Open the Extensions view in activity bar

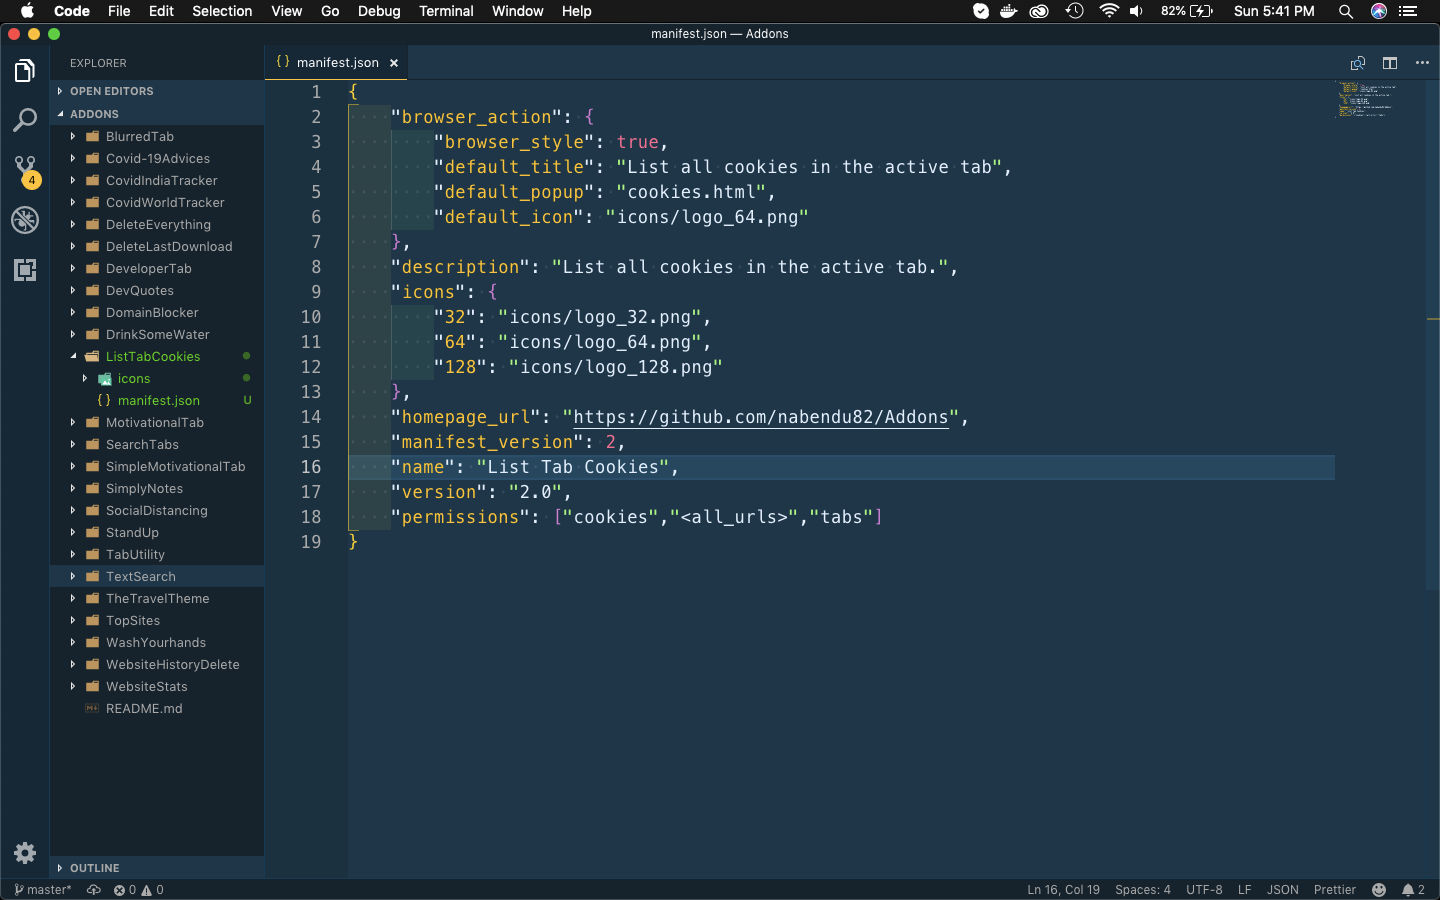25,270
